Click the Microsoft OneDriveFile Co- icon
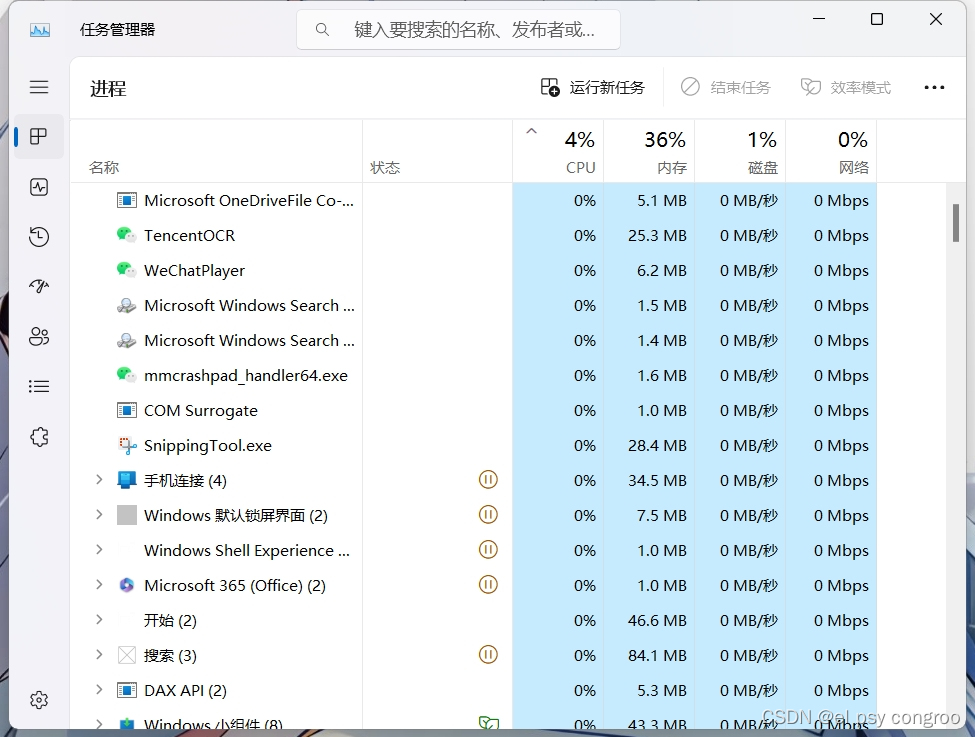 pyautogui.click(x=127, y=200)
